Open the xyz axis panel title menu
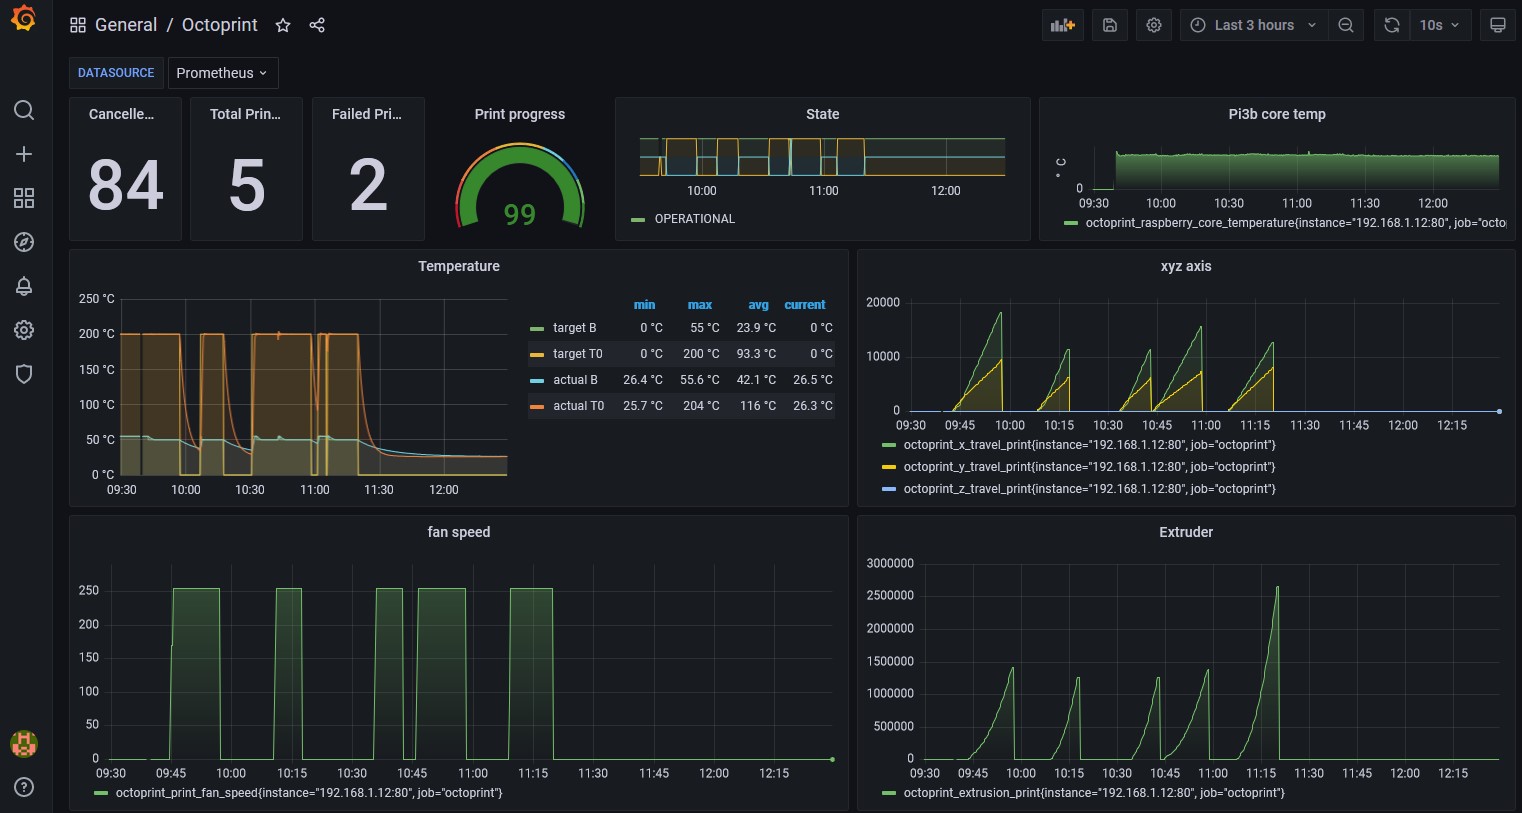This screenshot has height=813, width=1522. point(1186,266)
